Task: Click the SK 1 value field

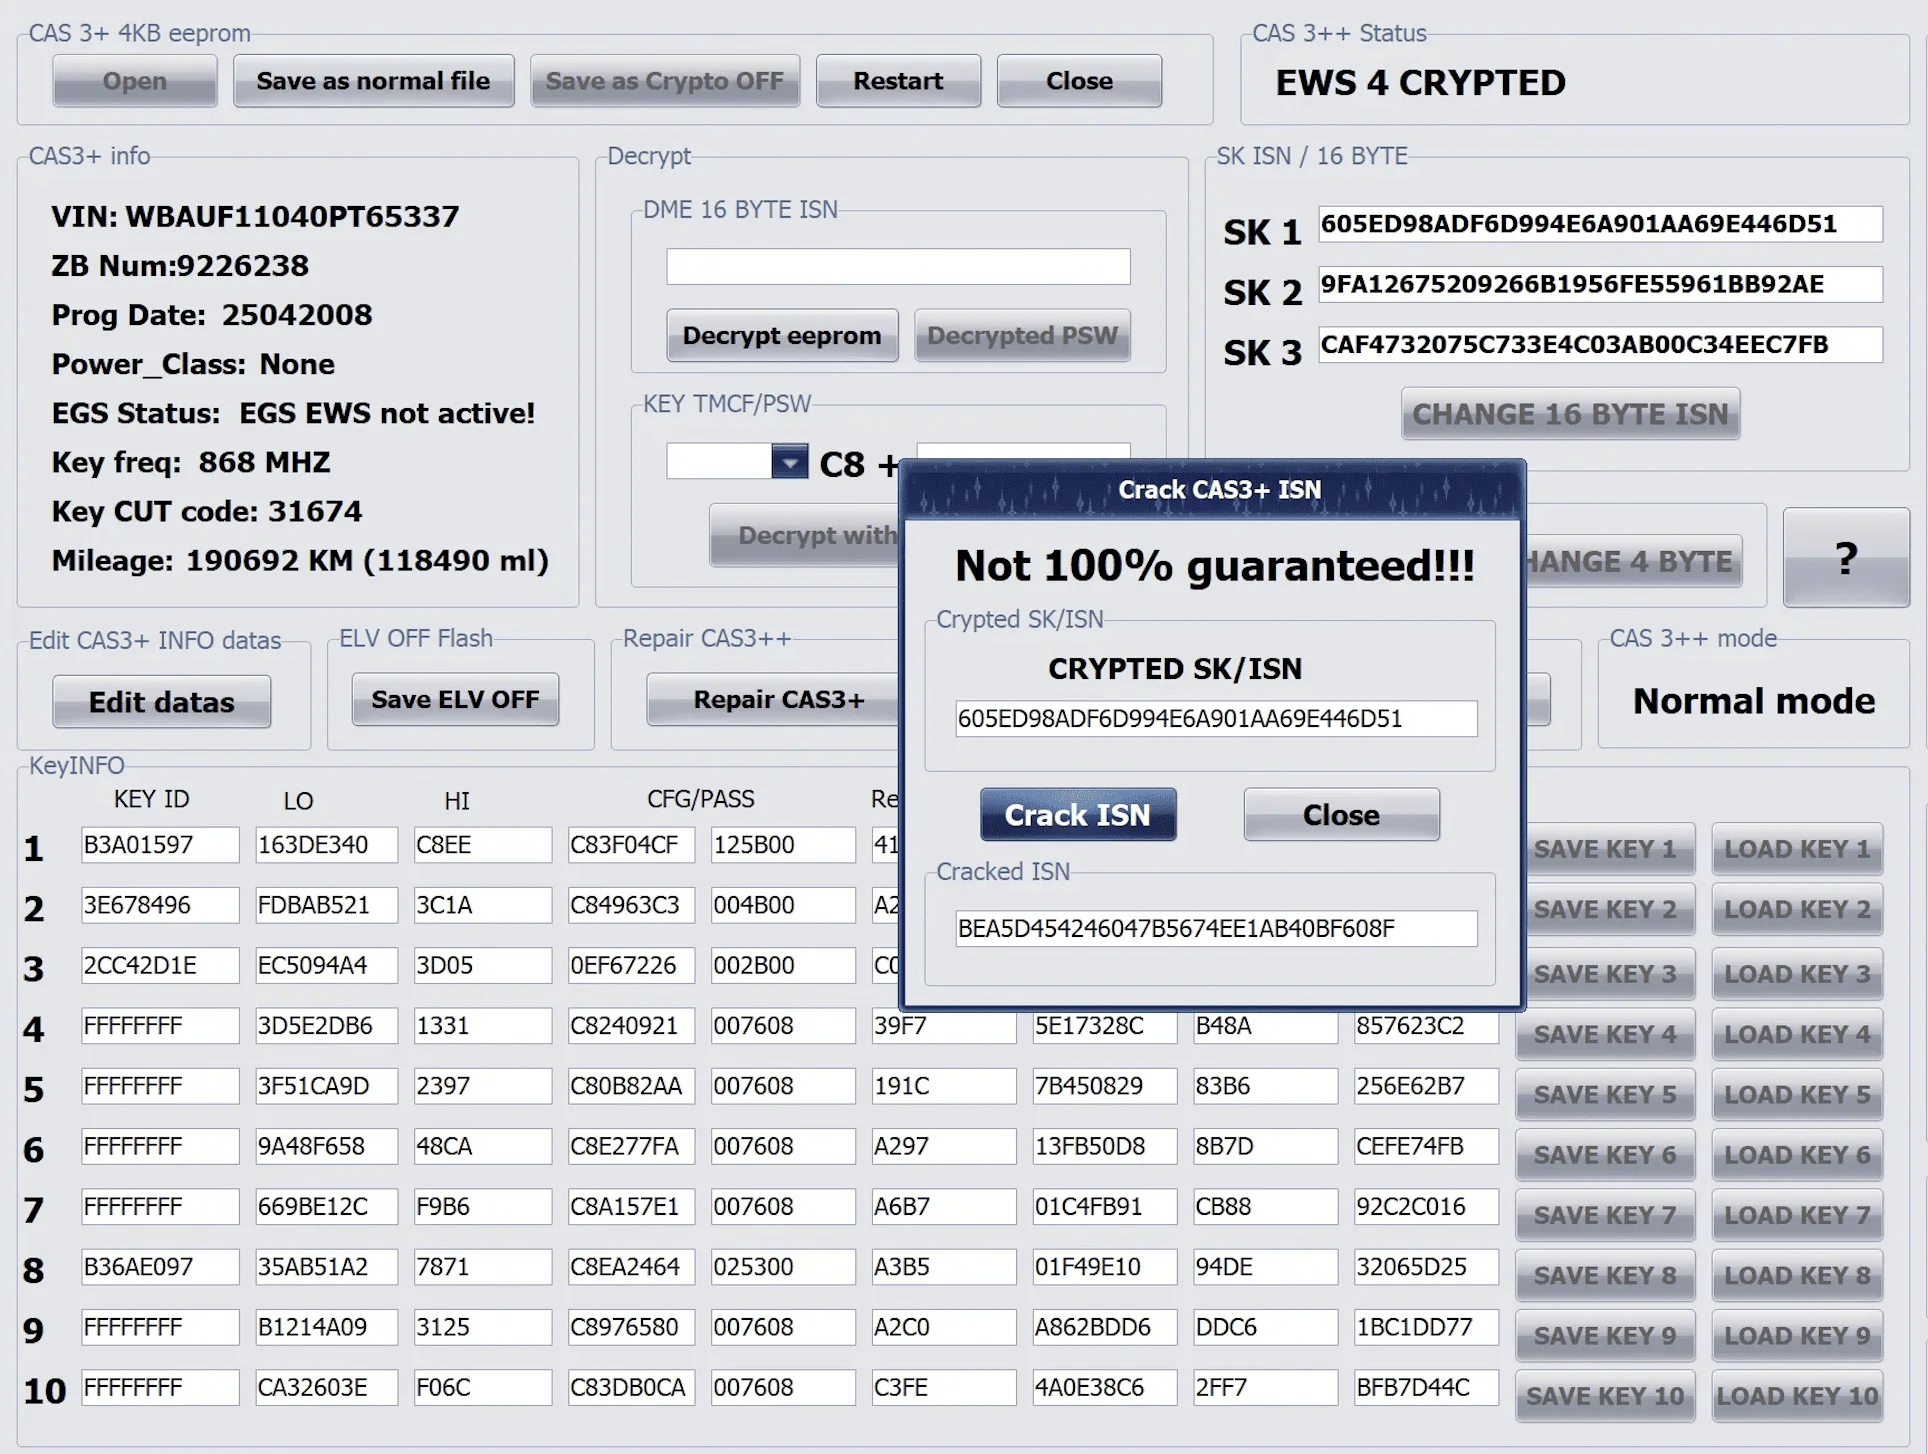Action: 1600,224
